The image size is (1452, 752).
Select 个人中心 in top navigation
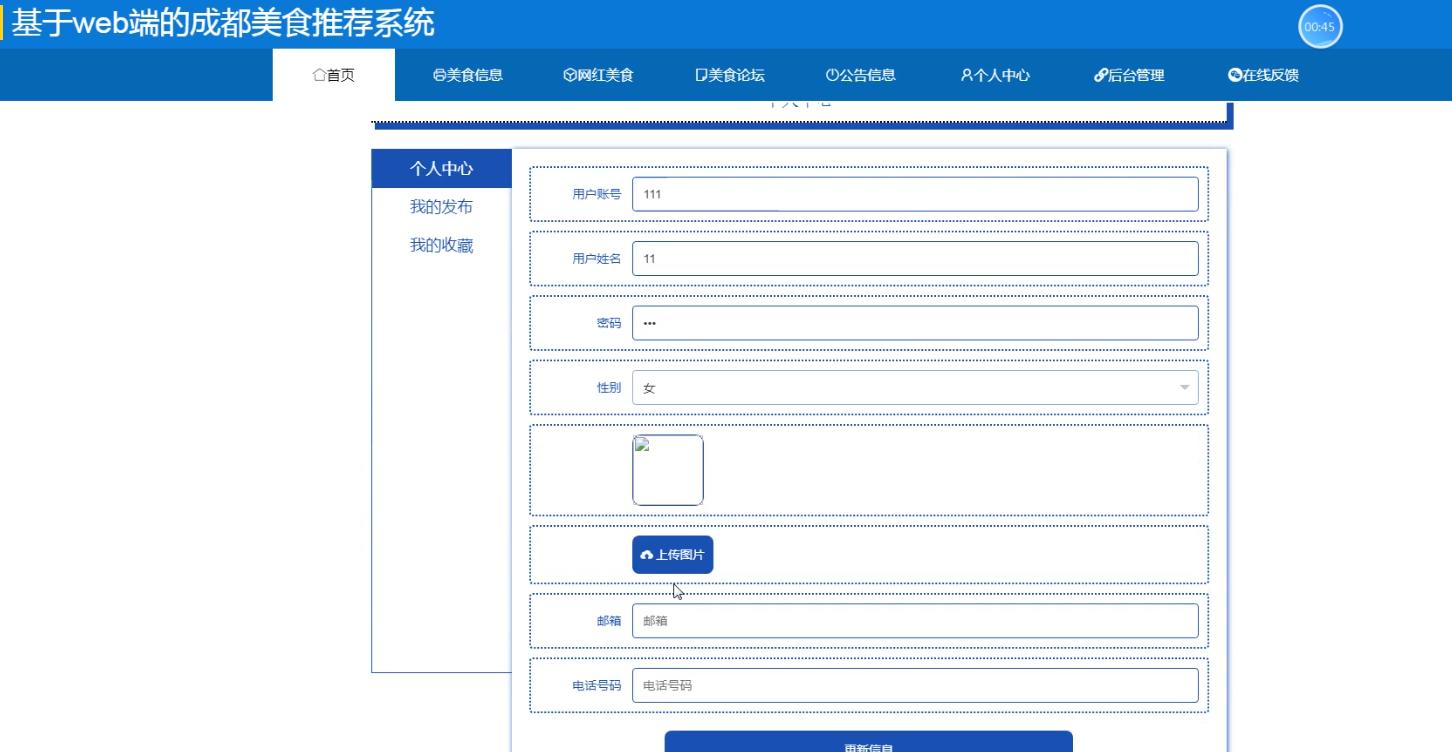coord(995,75)
